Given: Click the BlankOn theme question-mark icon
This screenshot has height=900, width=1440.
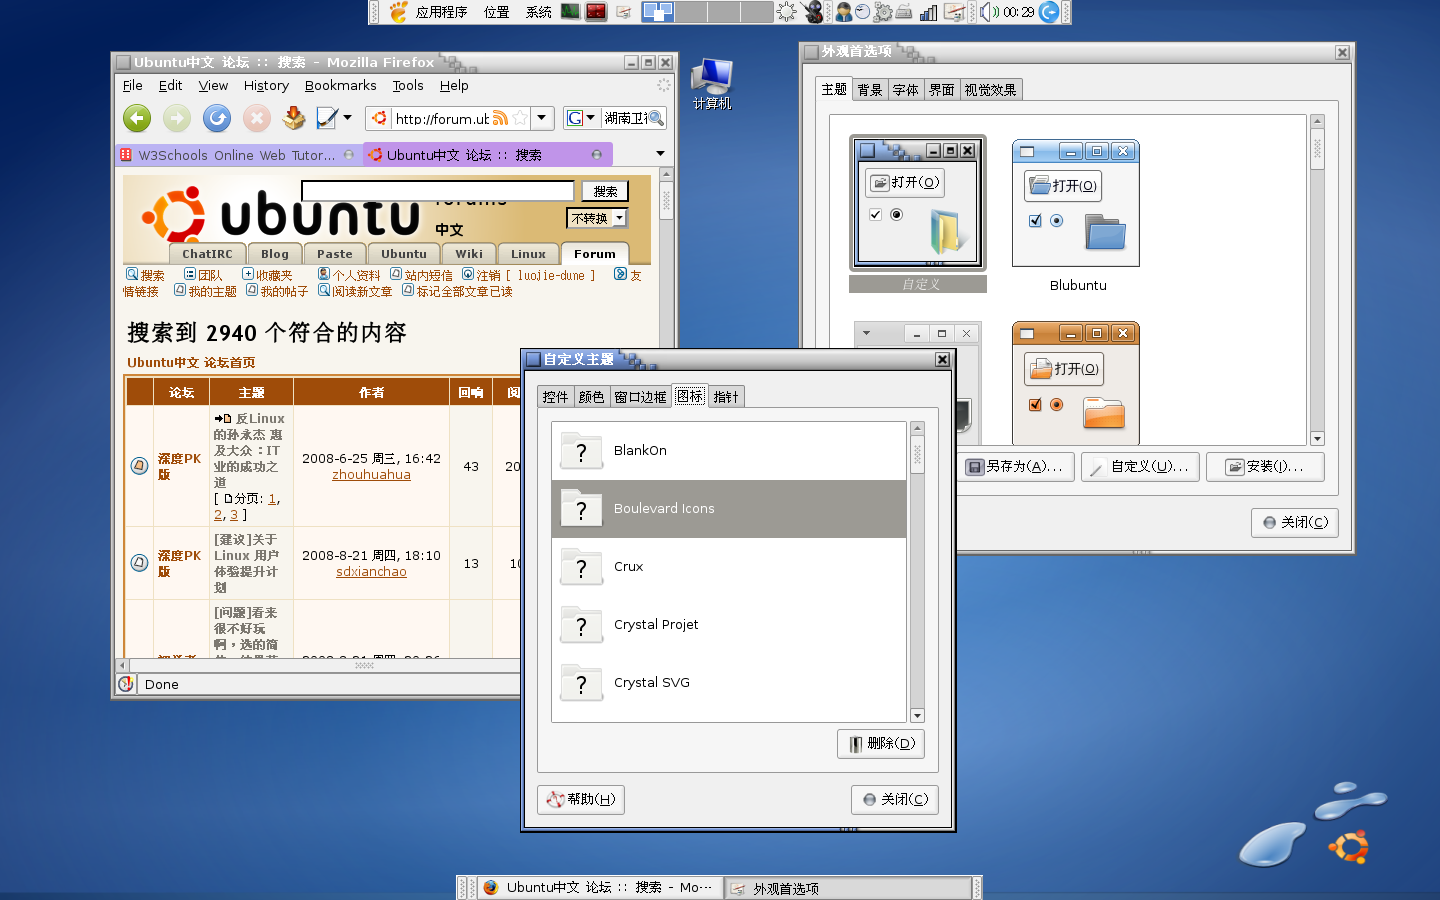Looking at the screenshot, I should tap(581, 451).
